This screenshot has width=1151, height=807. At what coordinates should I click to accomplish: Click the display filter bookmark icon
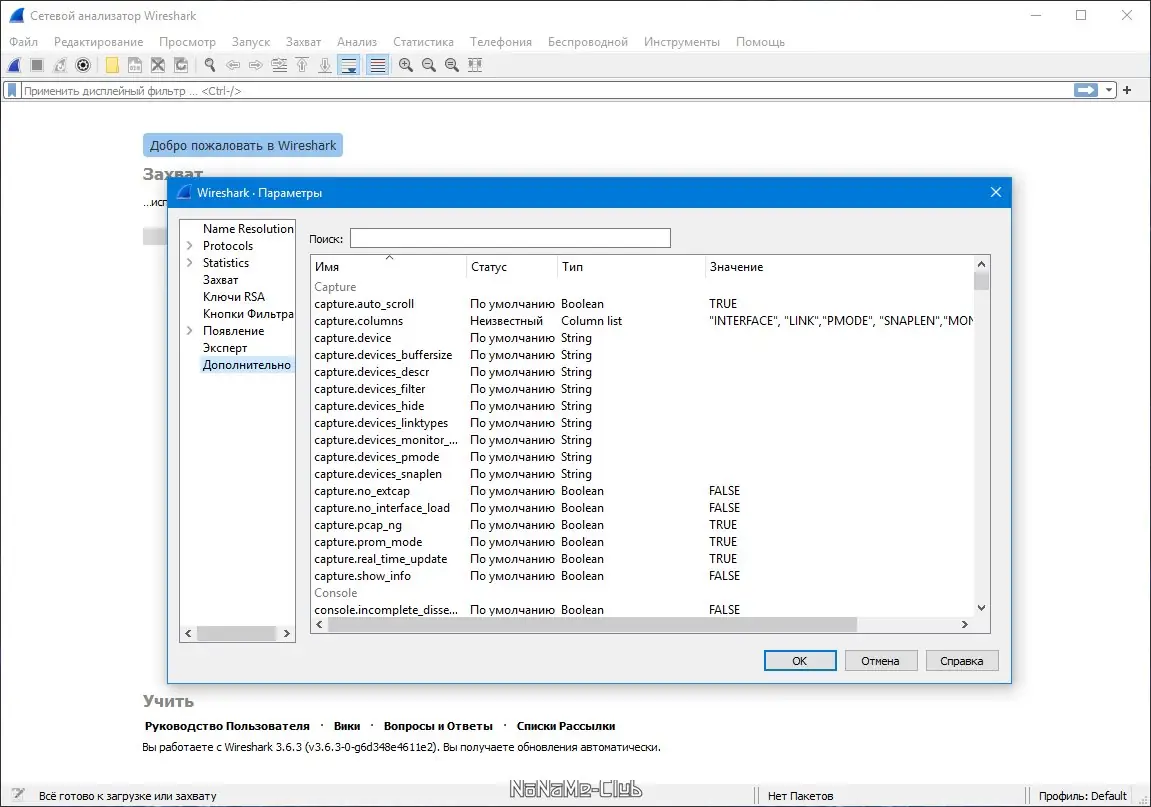tap(12, 90)
